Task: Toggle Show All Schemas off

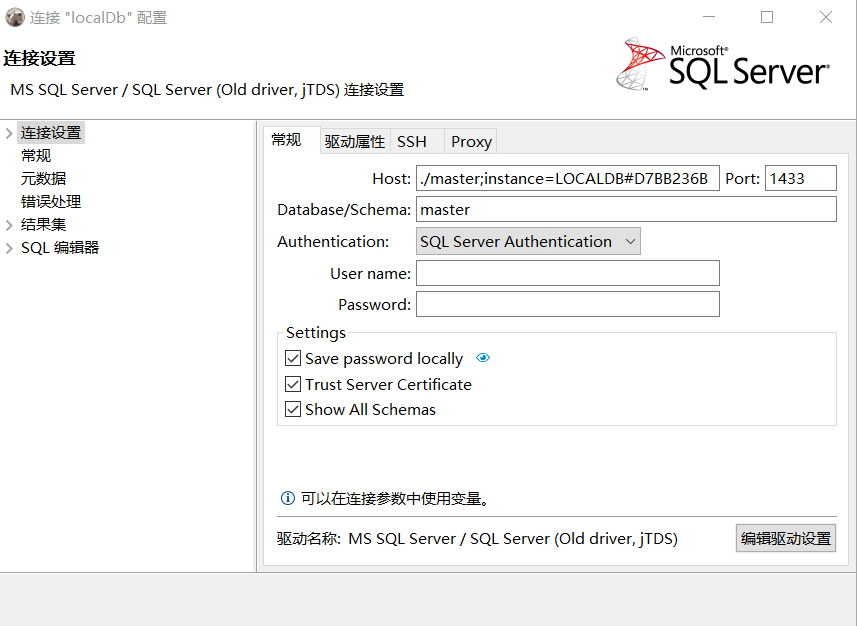Action: pyautogui.click(x=294, y=409)
